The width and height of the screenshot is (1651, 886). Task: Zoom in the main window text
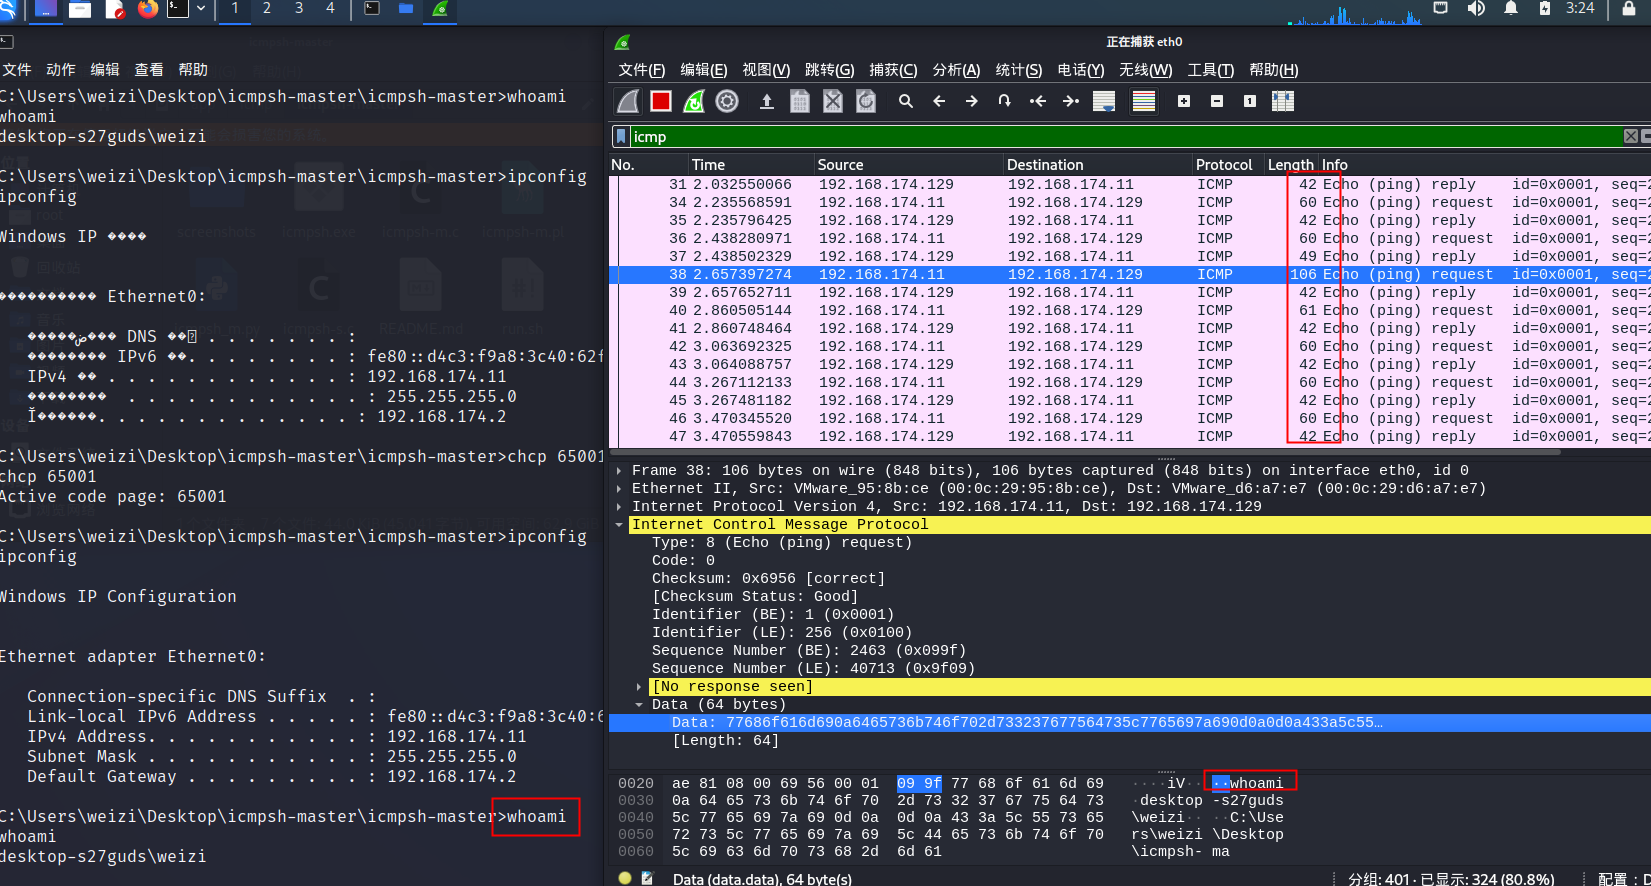[x=1184, y=101]
